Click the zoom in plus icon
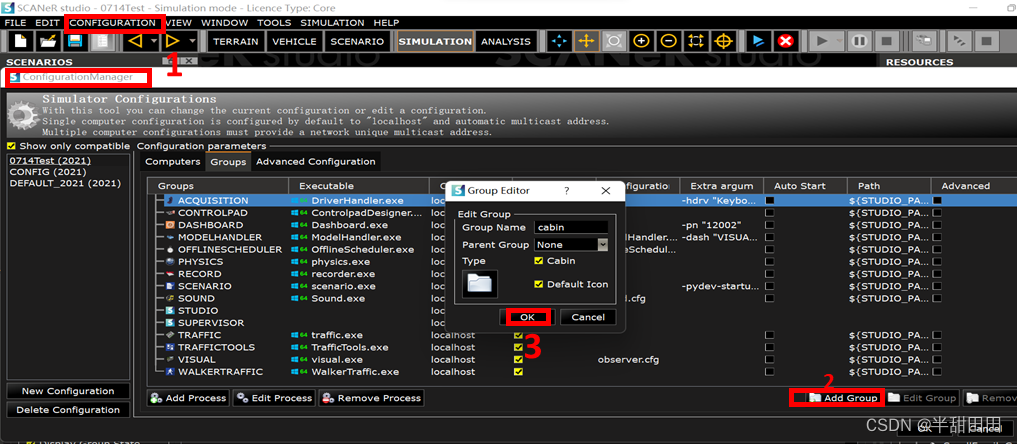This screenshot has width=1017, height=444. click(x=641, y=41)
